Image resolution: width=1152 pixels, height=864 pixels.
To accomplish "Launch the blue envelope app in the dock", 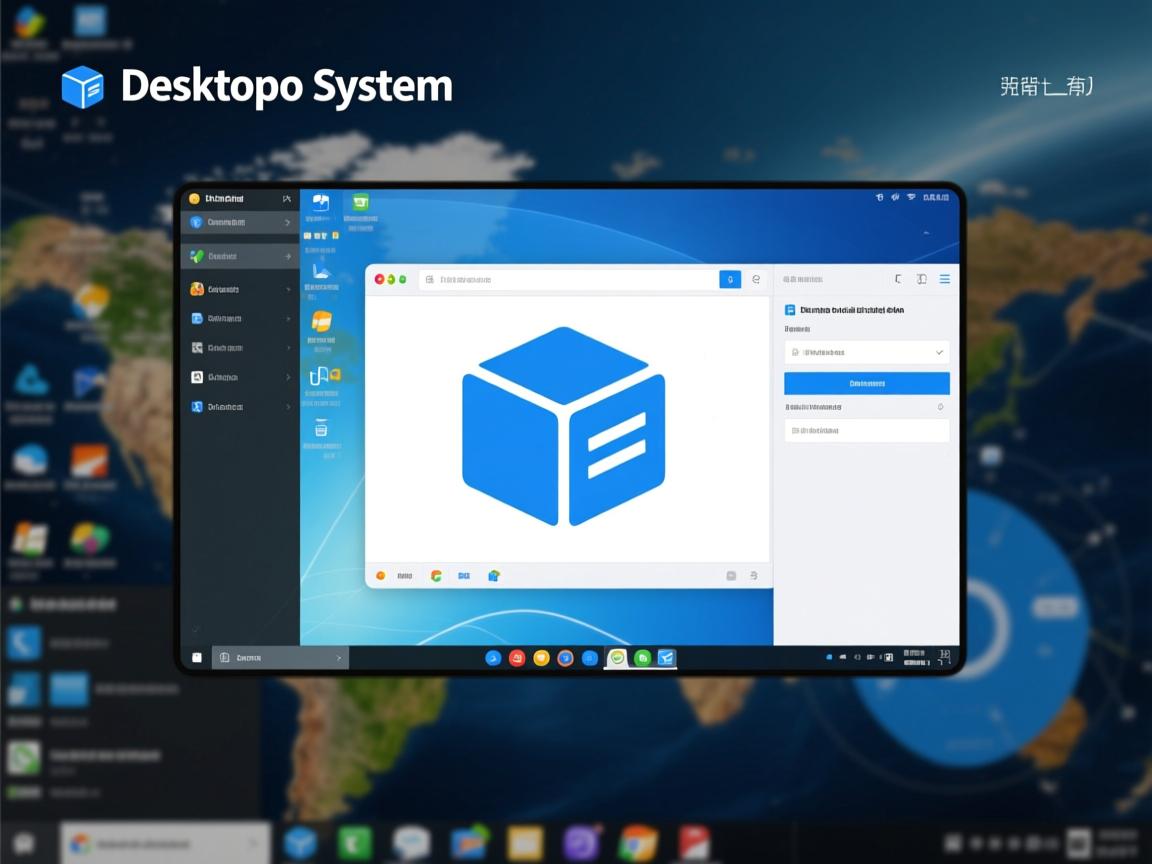I will click(x=666, y=658).
